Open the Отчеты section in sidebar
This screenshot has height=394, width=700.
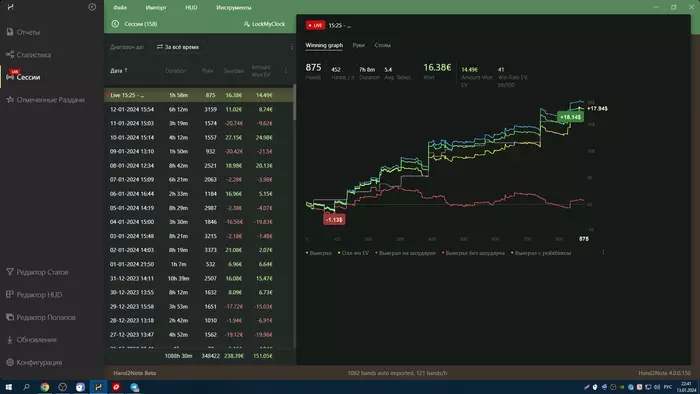tap(23, 32)
